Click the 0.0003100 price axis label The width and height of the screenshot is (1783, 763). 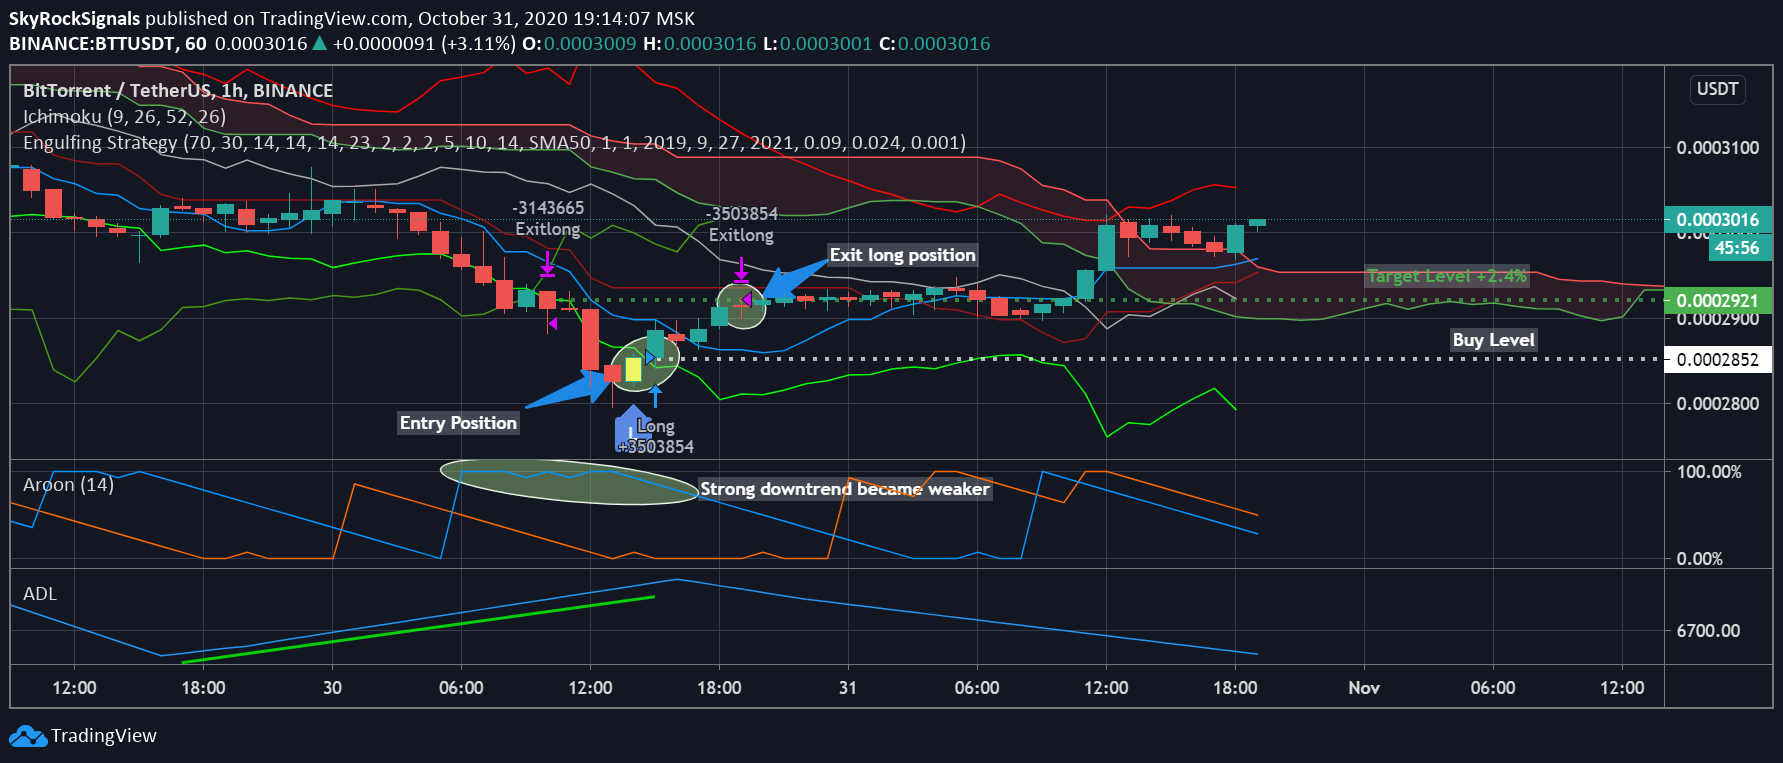[1718, 148]
